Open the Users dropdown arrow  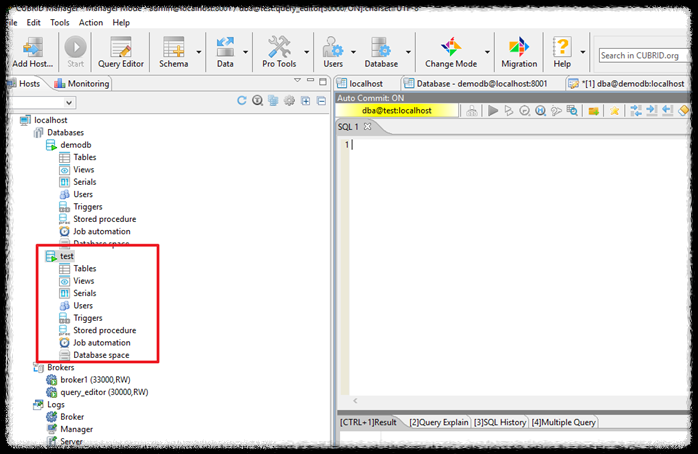[353, 52]
